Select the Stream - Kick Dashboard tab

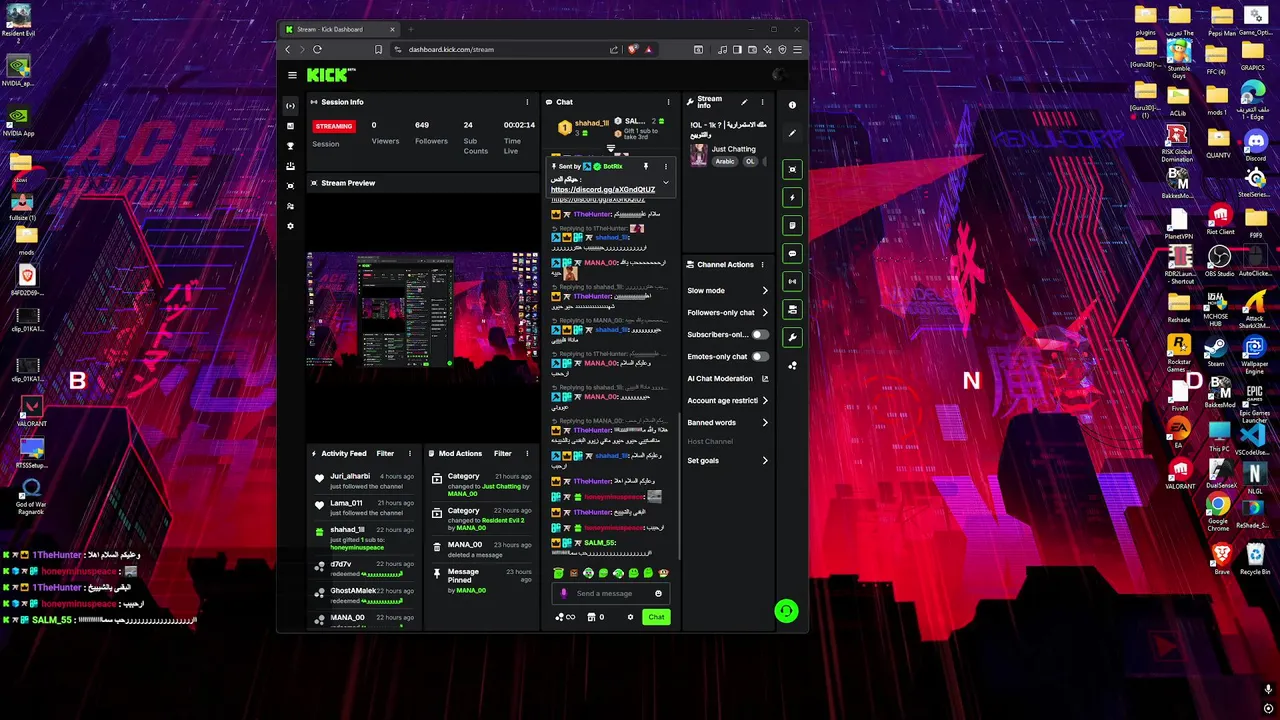pos(340,29)
